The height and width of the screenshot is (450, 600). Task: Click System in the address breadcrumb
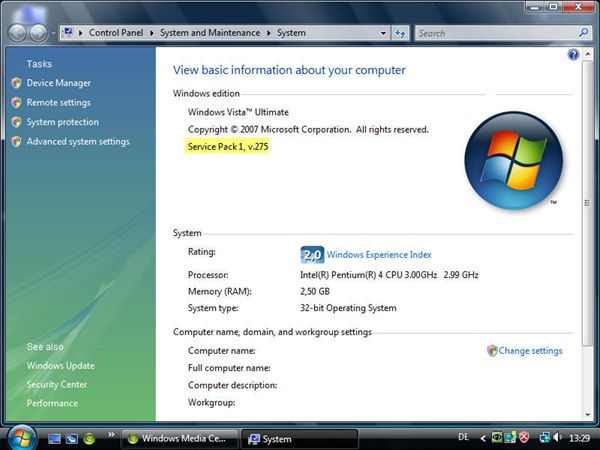click(291, 33)
